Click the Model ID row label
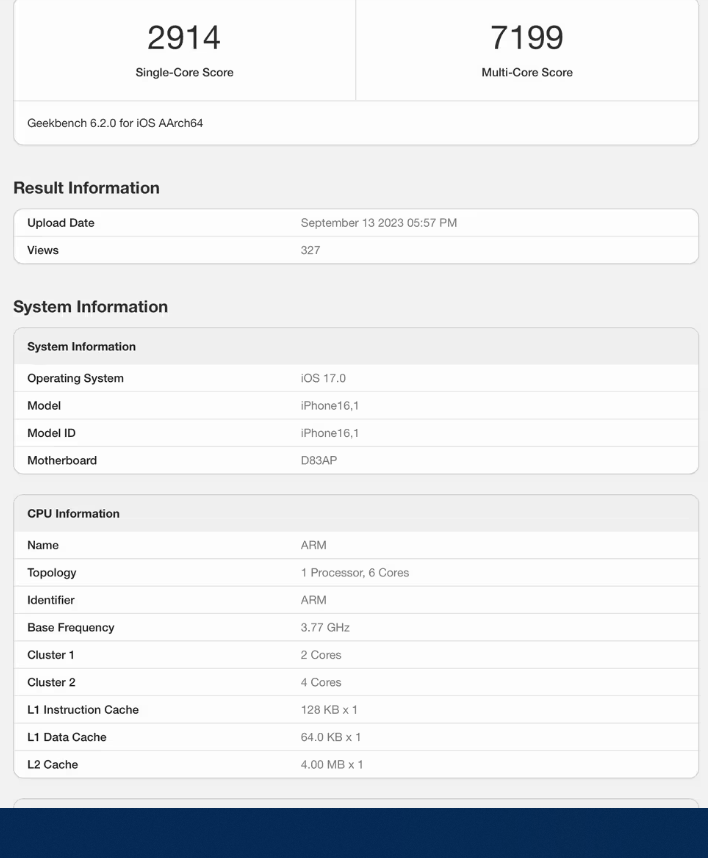The width and height of the screenshot is (708, 858). pyautogui.click(x=51, y=433)
